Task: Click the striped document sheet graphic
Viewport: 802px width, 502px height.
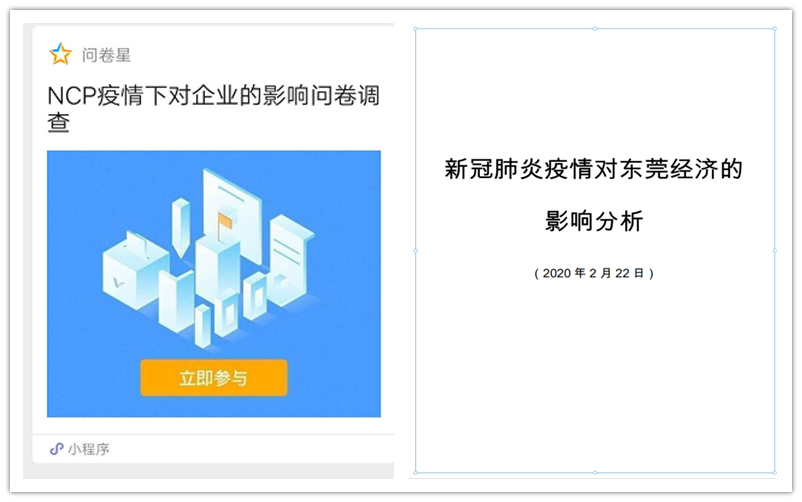Action: click(291, 260)
